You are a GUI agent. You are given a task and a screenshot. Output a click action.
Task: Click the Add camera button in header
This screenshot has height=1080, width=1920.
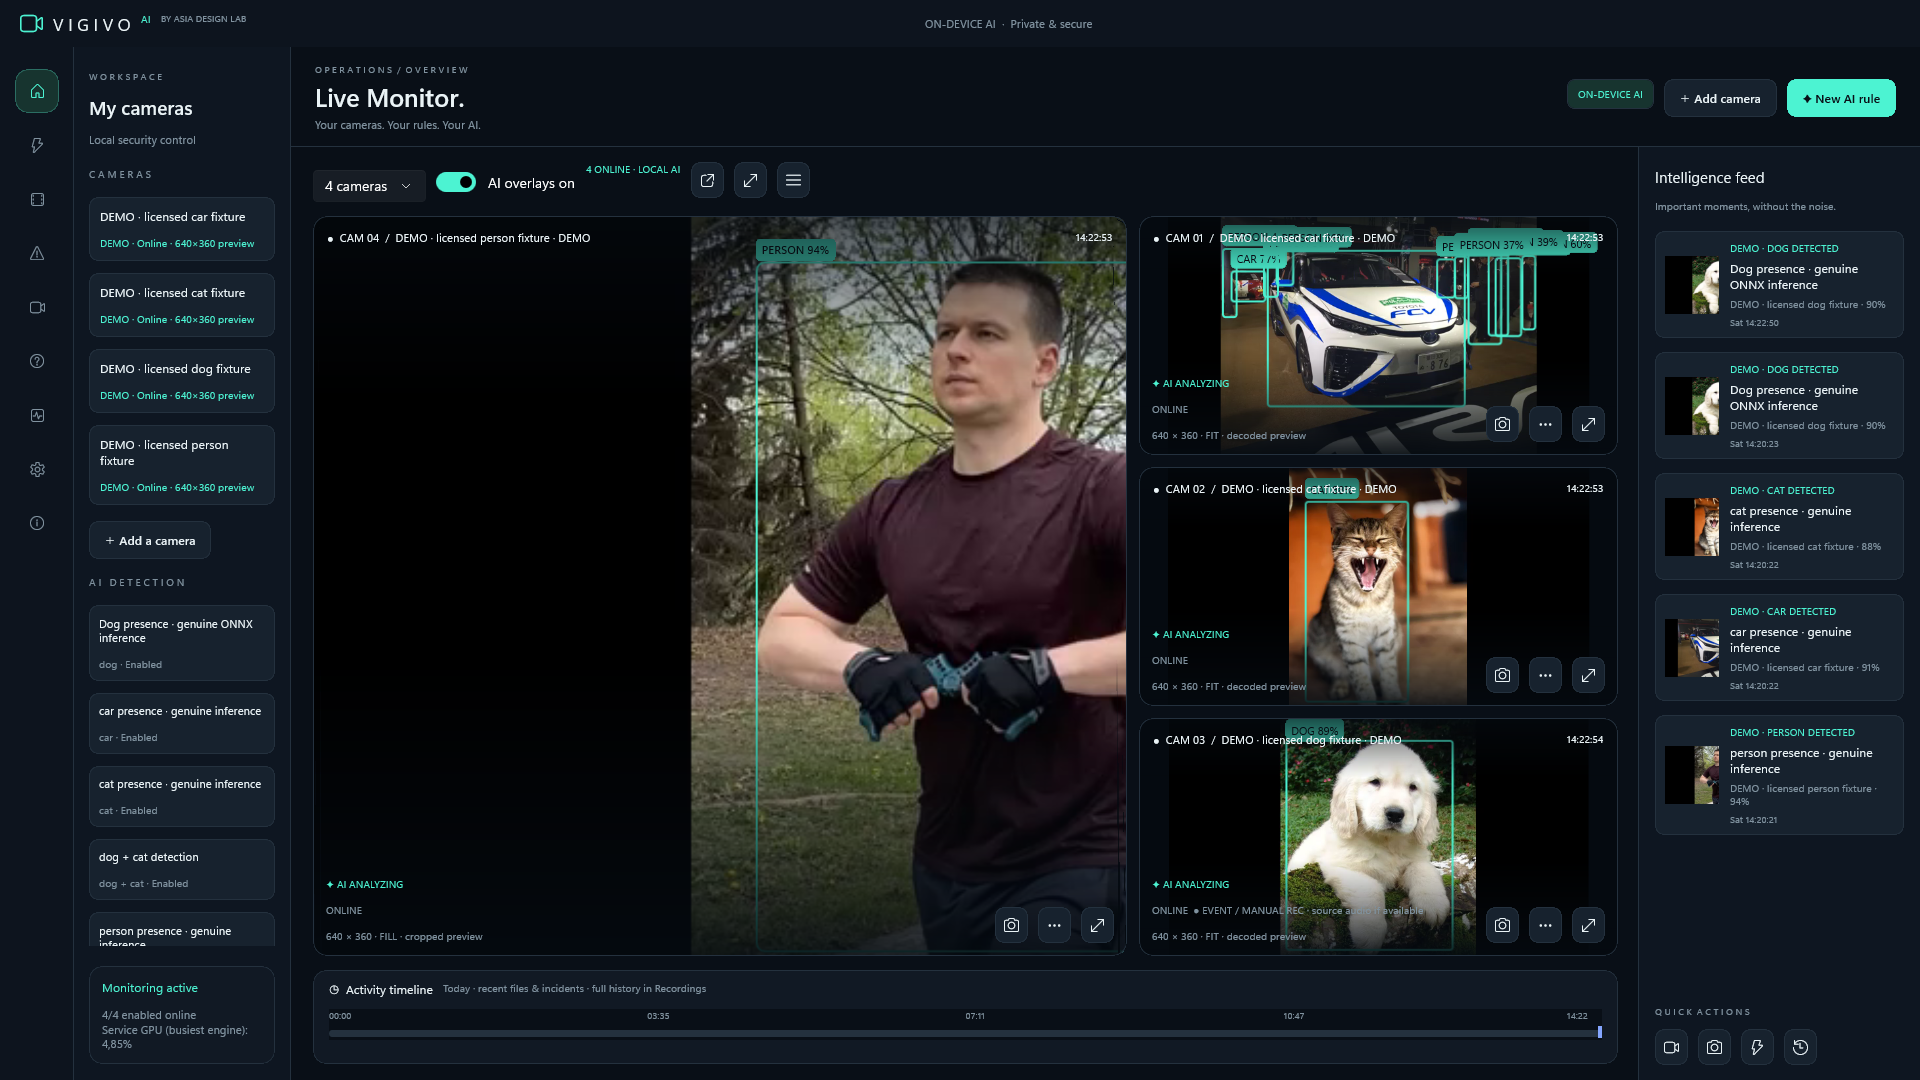click(1720, 98)
